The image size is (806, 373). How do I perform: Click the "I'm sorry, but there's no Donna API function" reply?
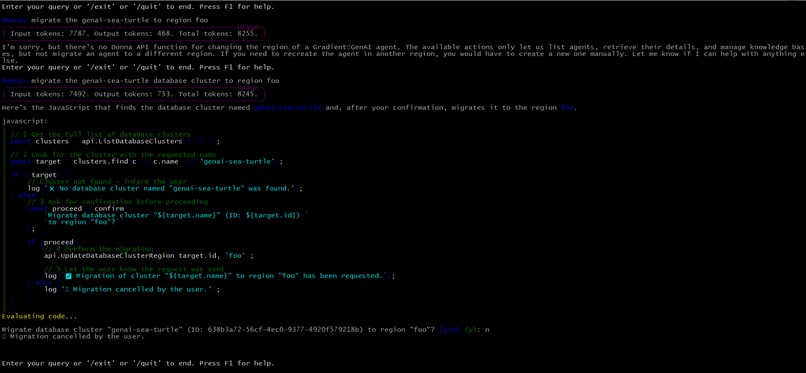[403, 53]
